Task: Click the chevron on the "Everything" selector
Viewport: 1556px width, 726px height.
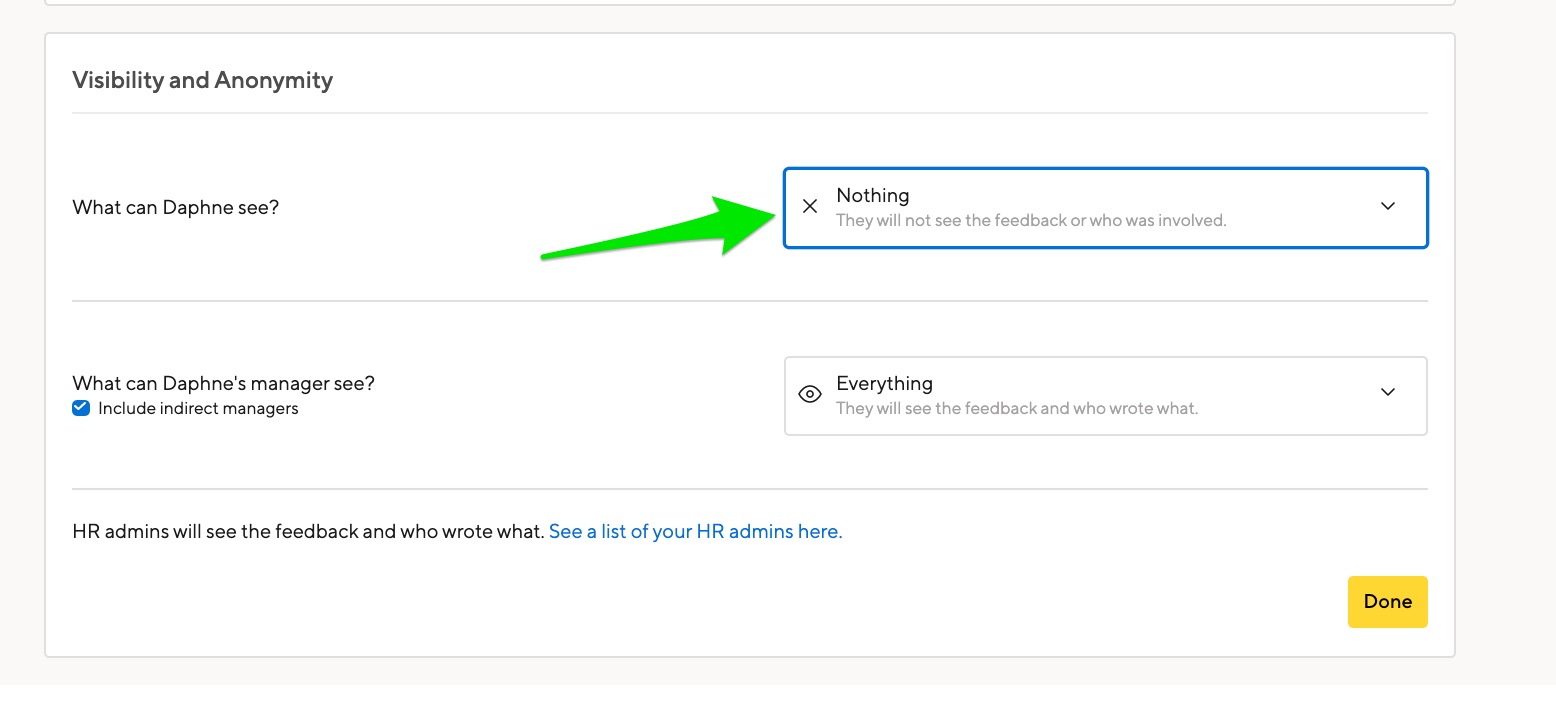Action: (1388, 392)
